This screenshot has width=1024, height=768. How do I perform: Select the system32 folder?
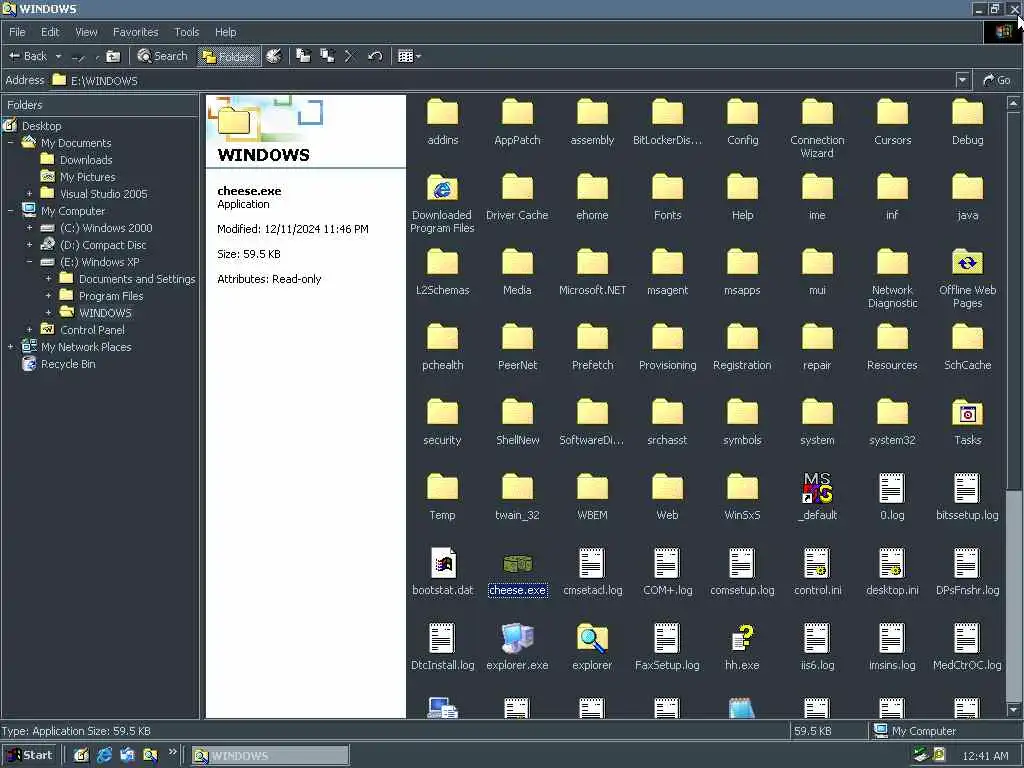[892, 421]
